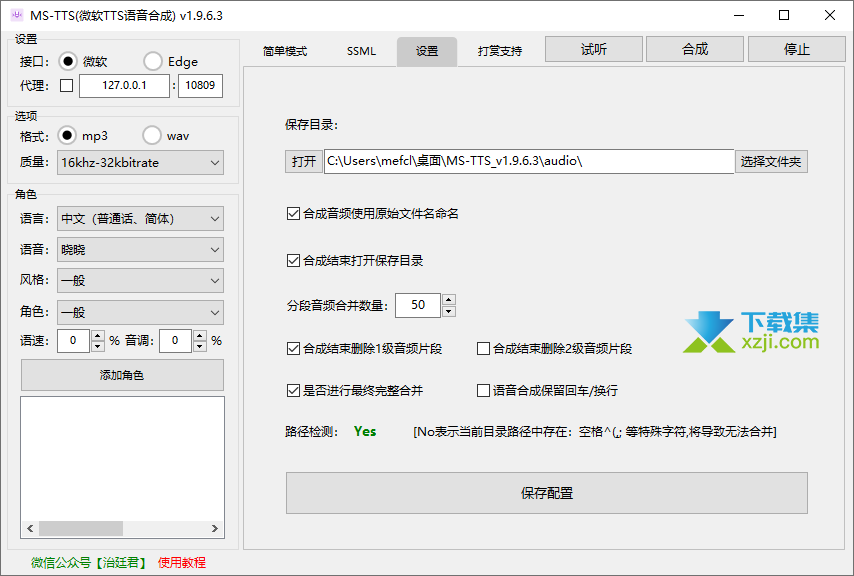The width and height of the screenshot is (854, 576).
Task: Click the 音调 pitch value field
Action: point(175,341)
